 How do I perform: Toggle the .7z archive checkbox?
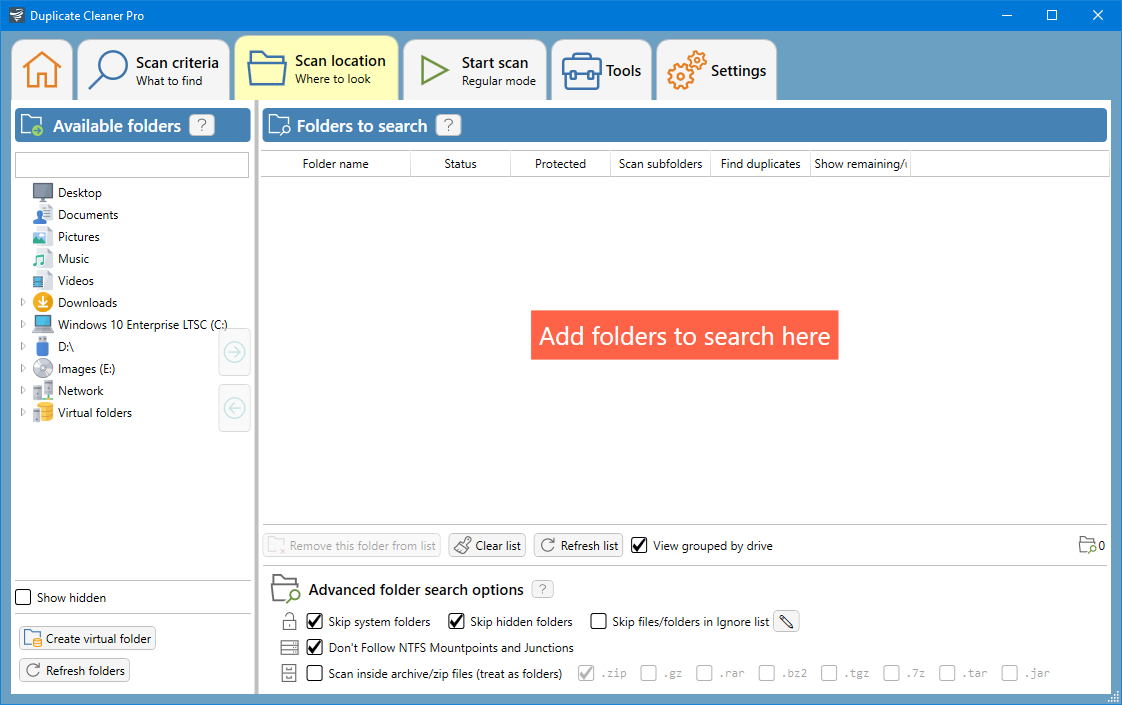(892, 673)
